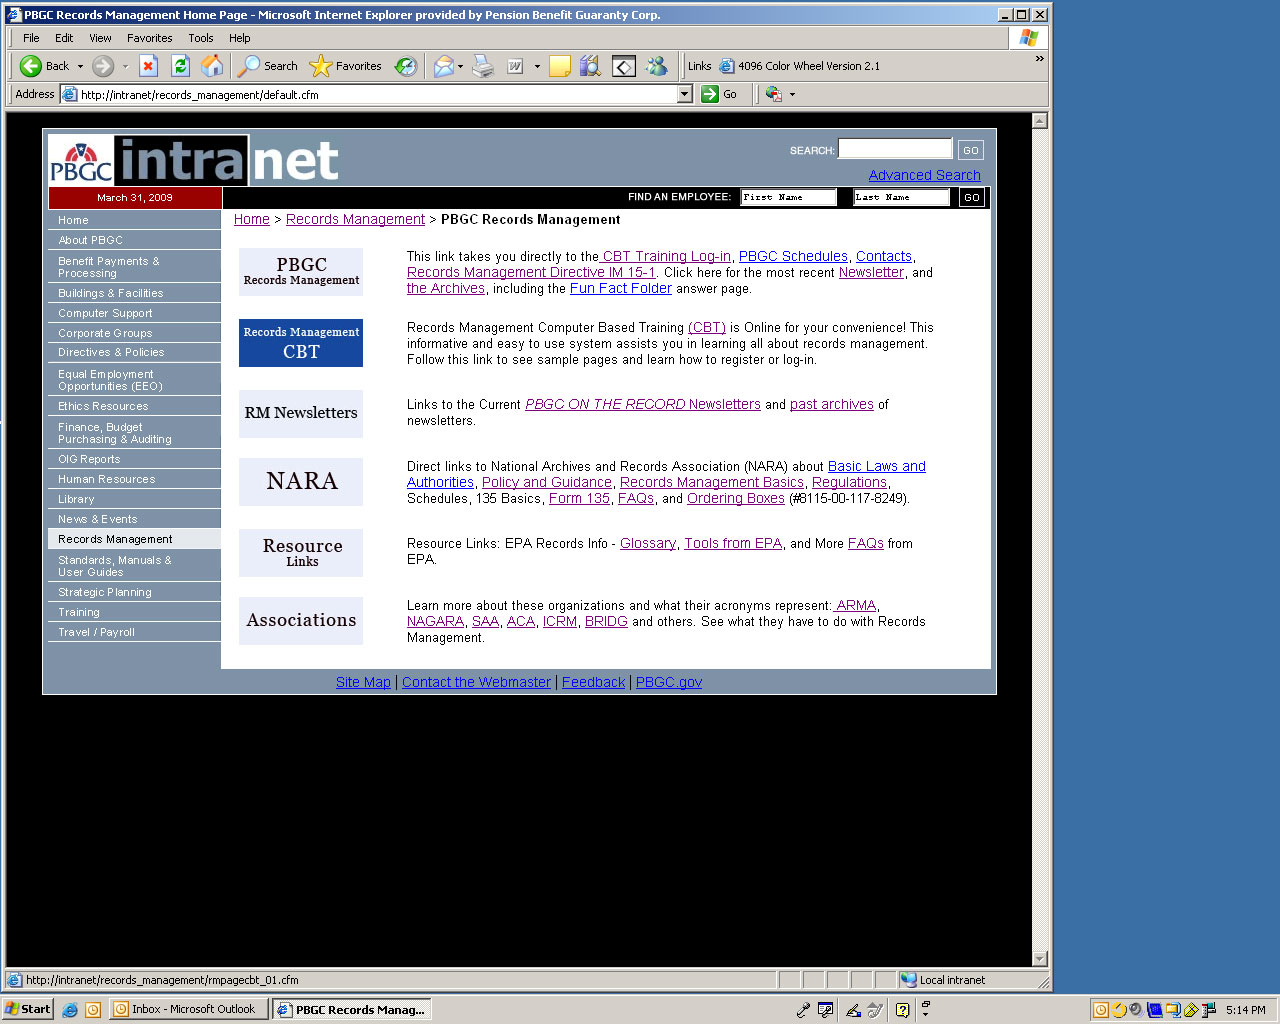This screenshot has width=1280, height=1024.
Task: Go to browser Home page icon
Action: tap(212, 66)
